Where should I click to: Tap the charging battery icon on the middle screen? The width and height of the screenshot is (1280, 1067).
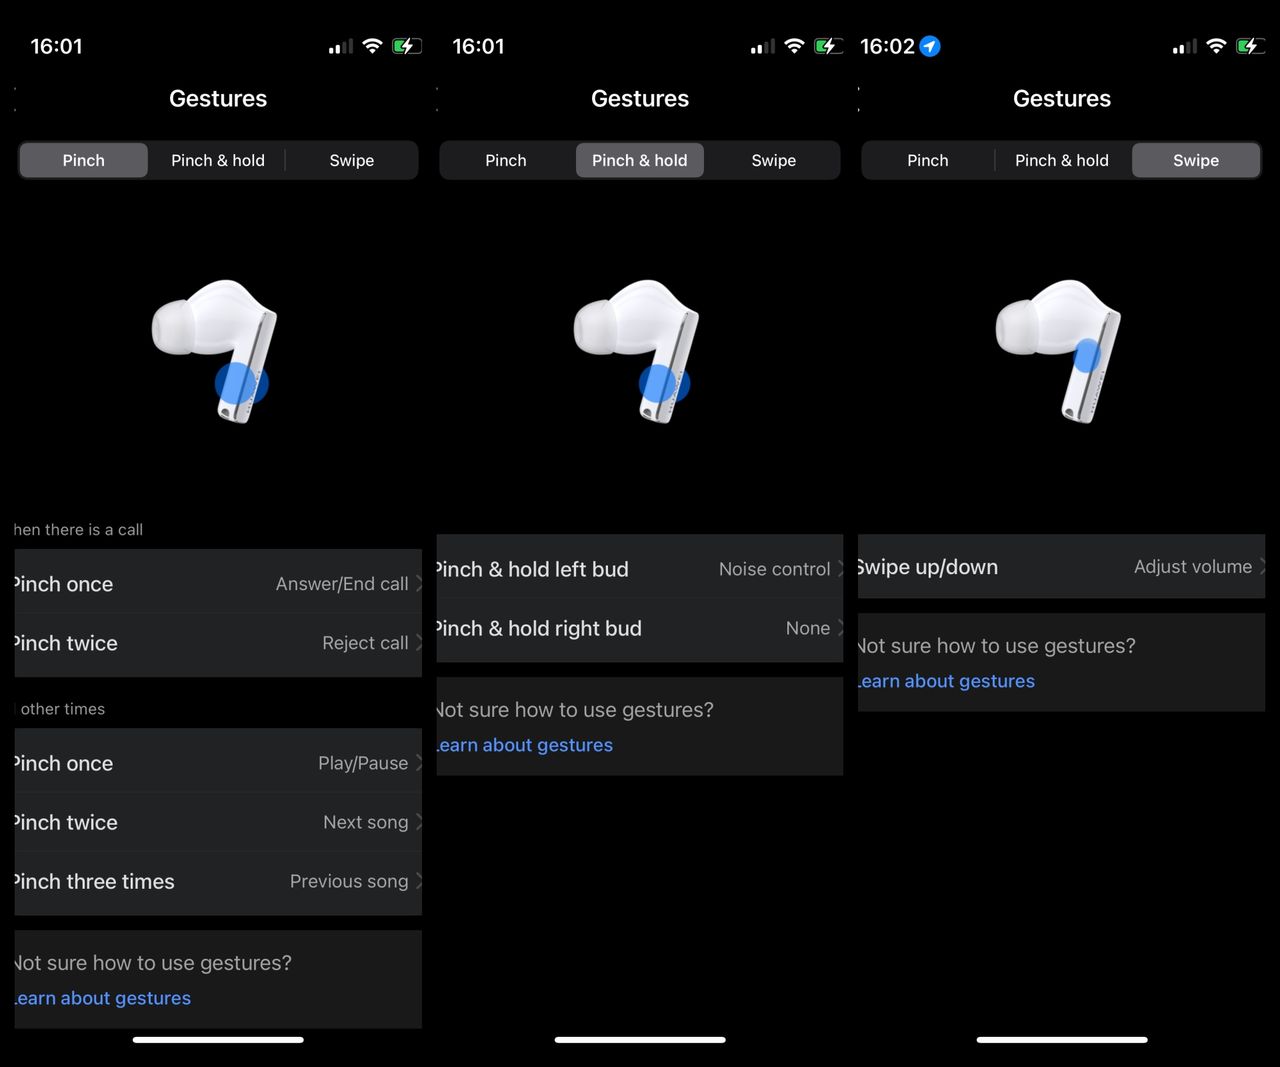829,45
